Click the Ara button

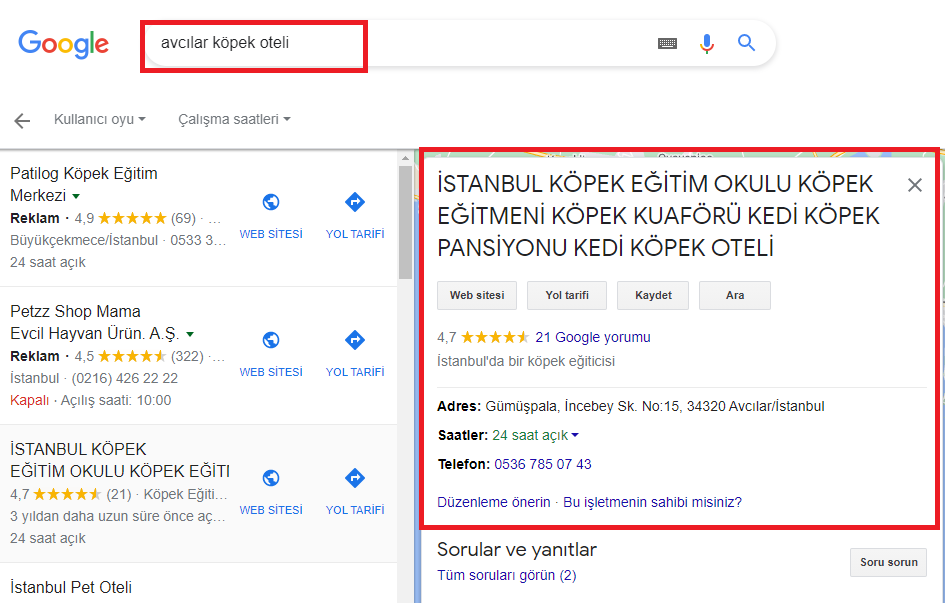pyautogui.click(x=735, y=295)
